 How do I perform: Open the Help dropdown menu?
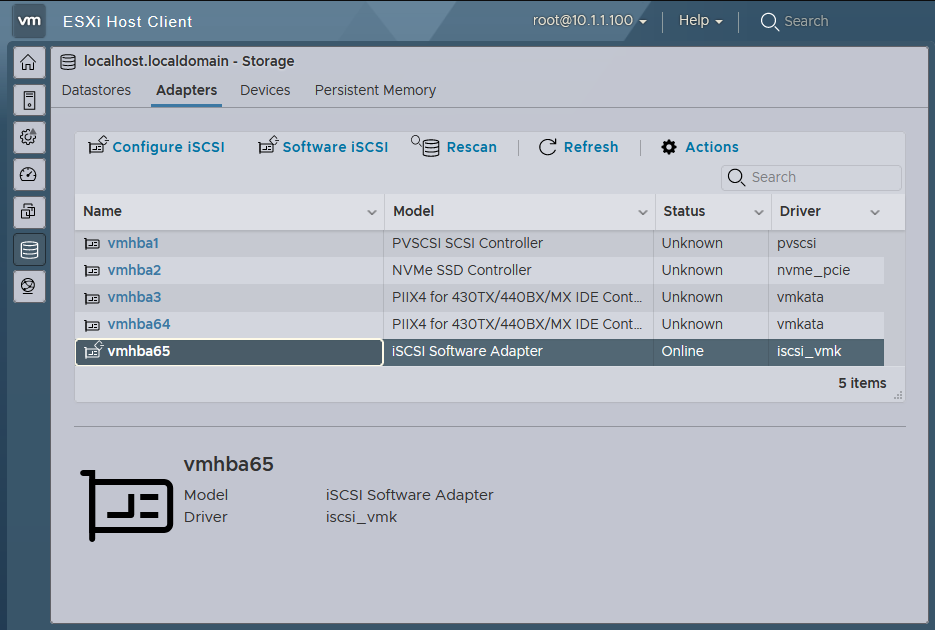coord(701,21)
